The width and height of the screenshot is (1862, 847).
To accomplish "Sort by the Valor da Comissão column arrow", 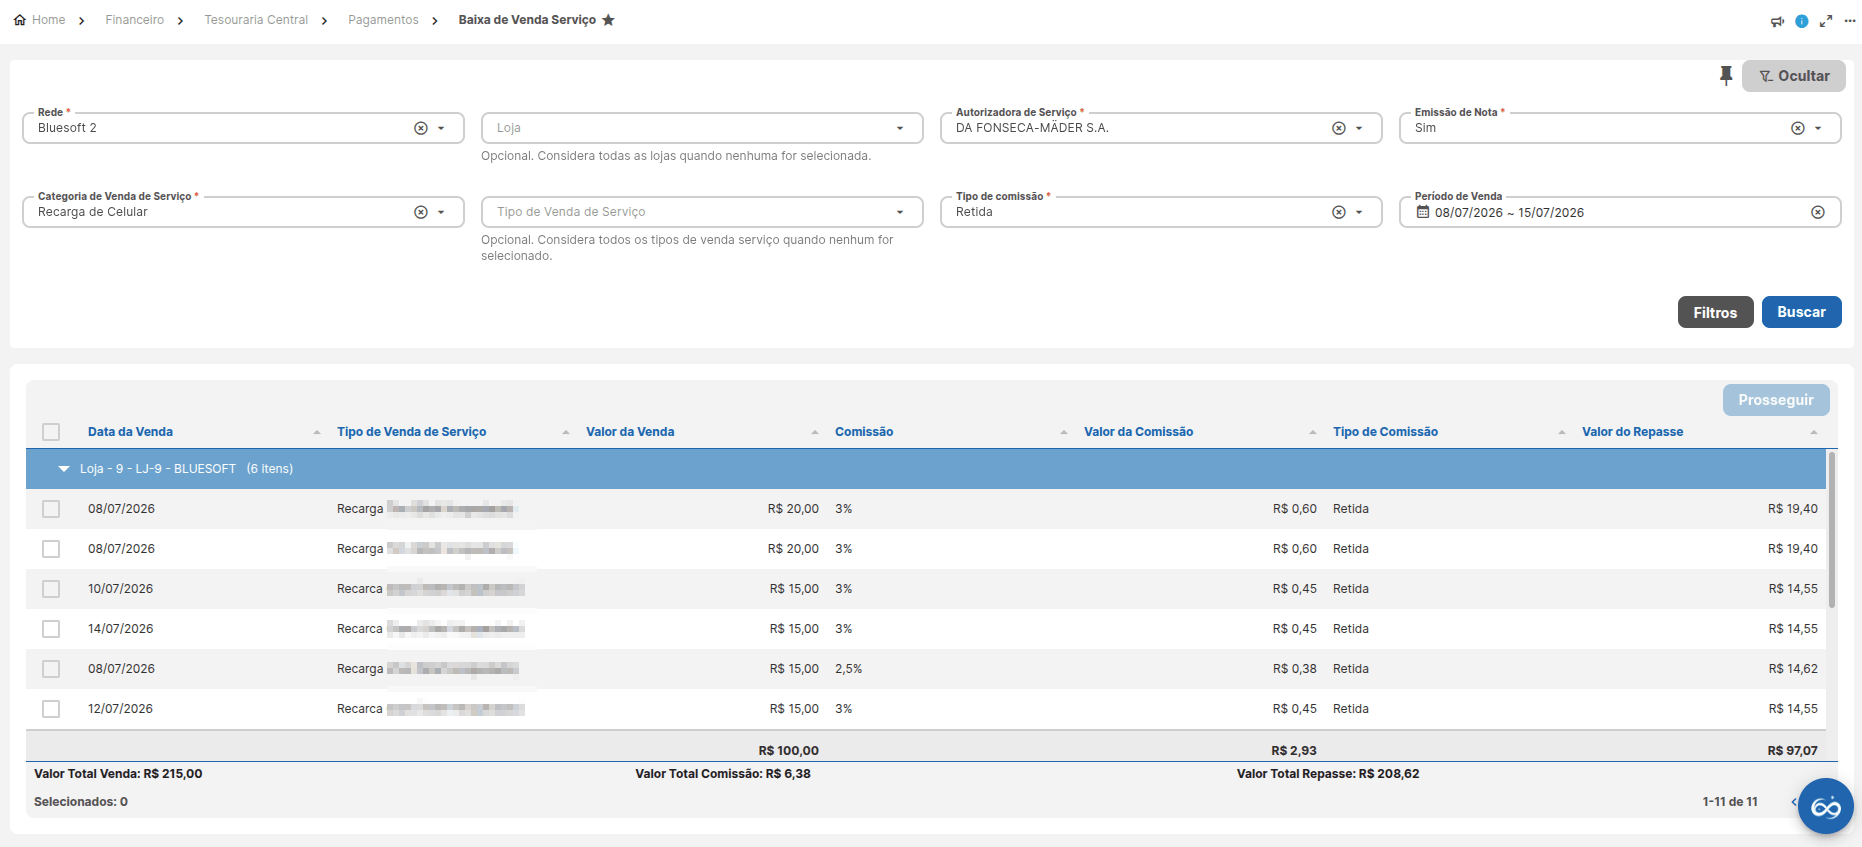I will [x=1313, y=432].
